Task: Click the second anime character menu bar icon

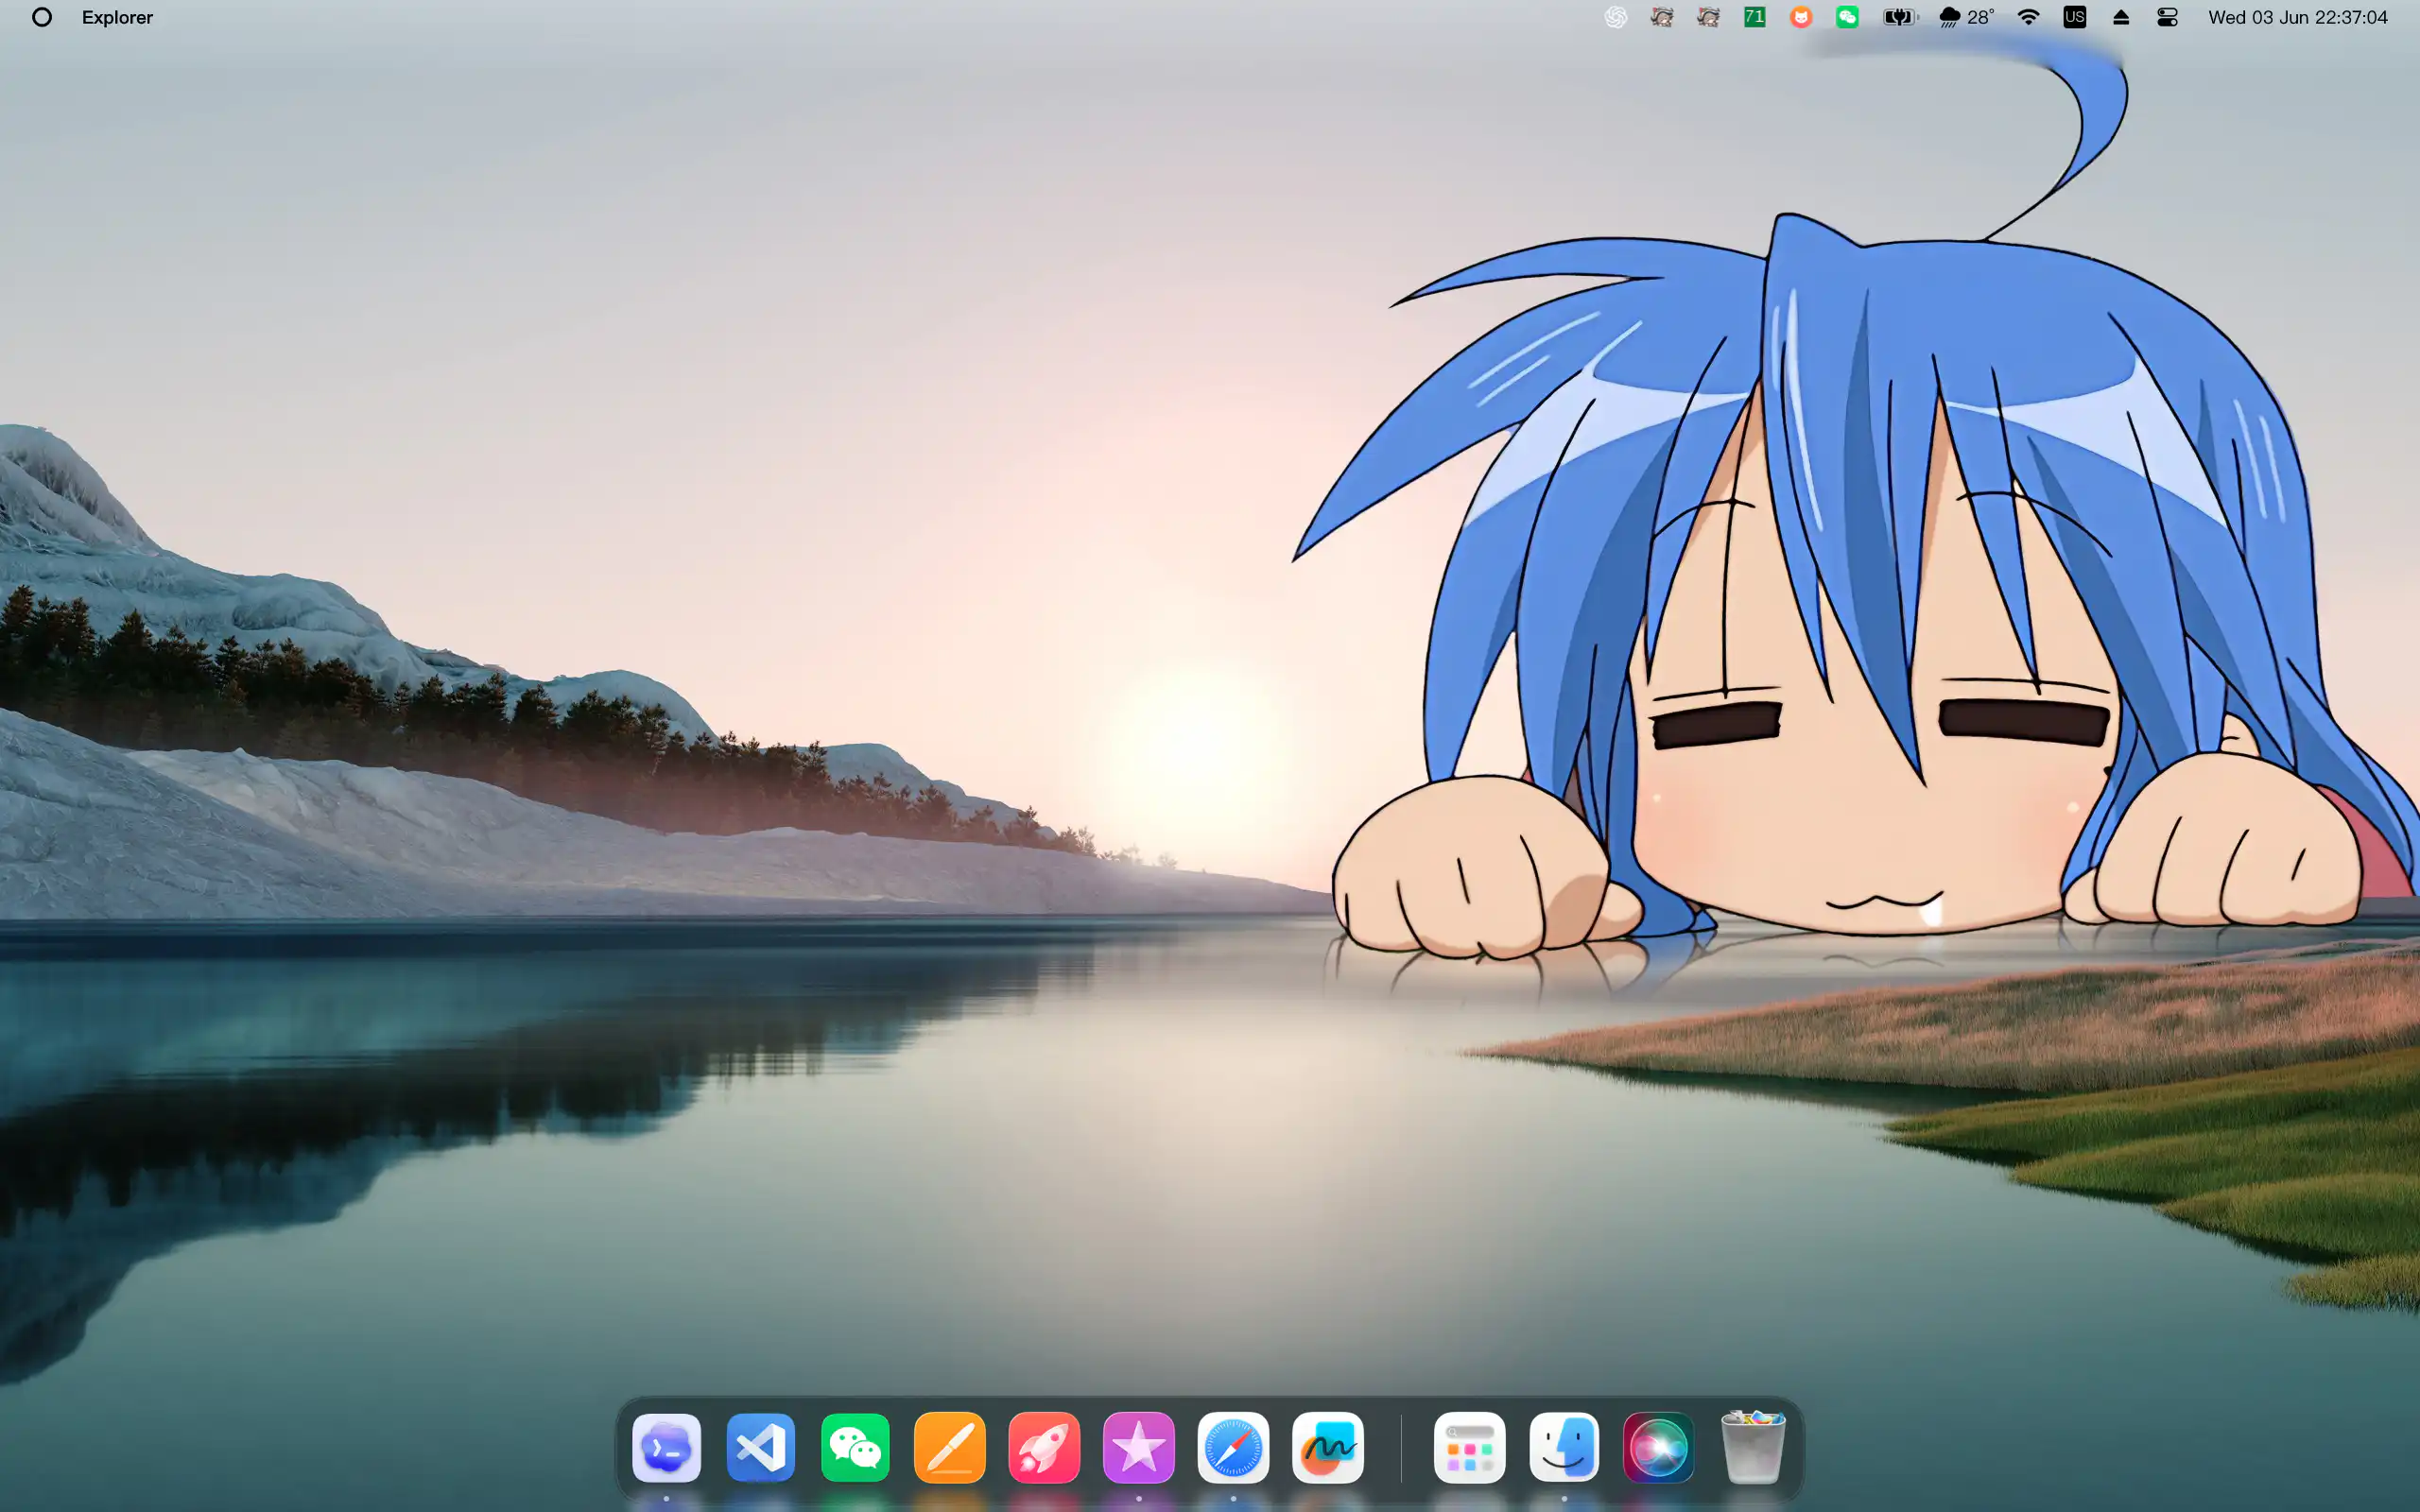Action: (x=1708, y=17)
